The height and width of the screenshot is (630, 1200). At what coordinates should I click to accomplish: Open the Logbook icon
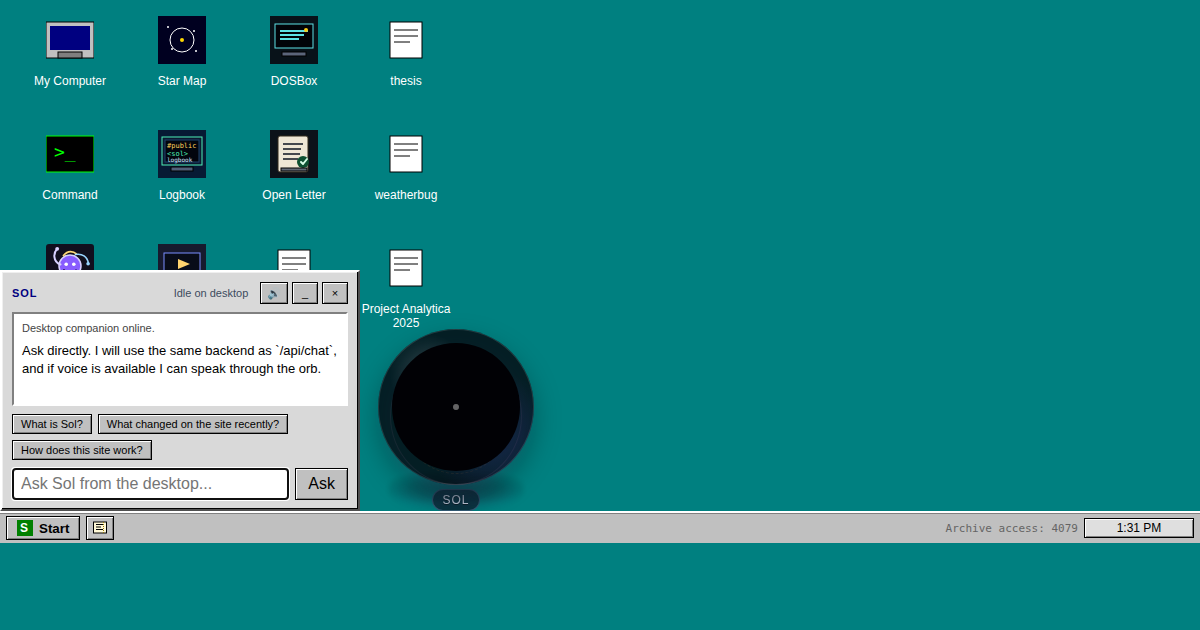(x=182, y=155)
